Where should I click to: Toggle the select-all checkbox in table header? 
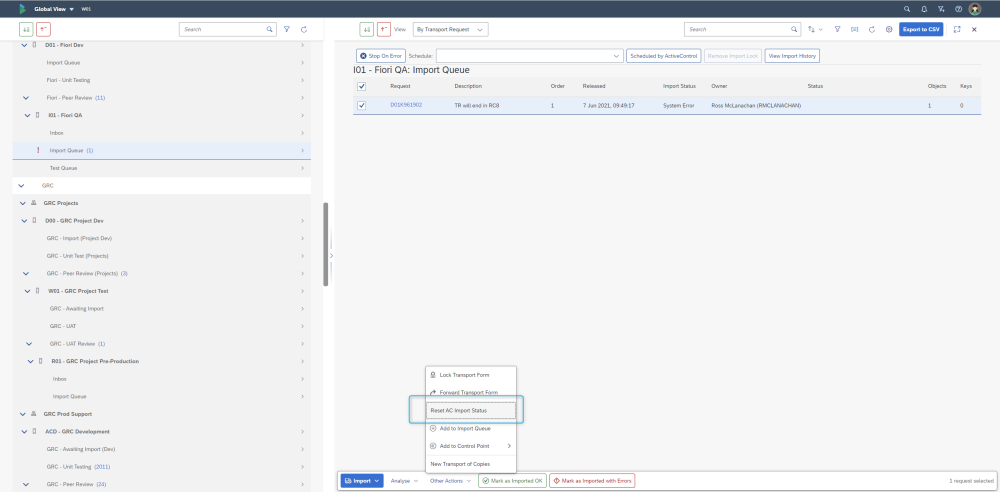[x=362, y=86]
